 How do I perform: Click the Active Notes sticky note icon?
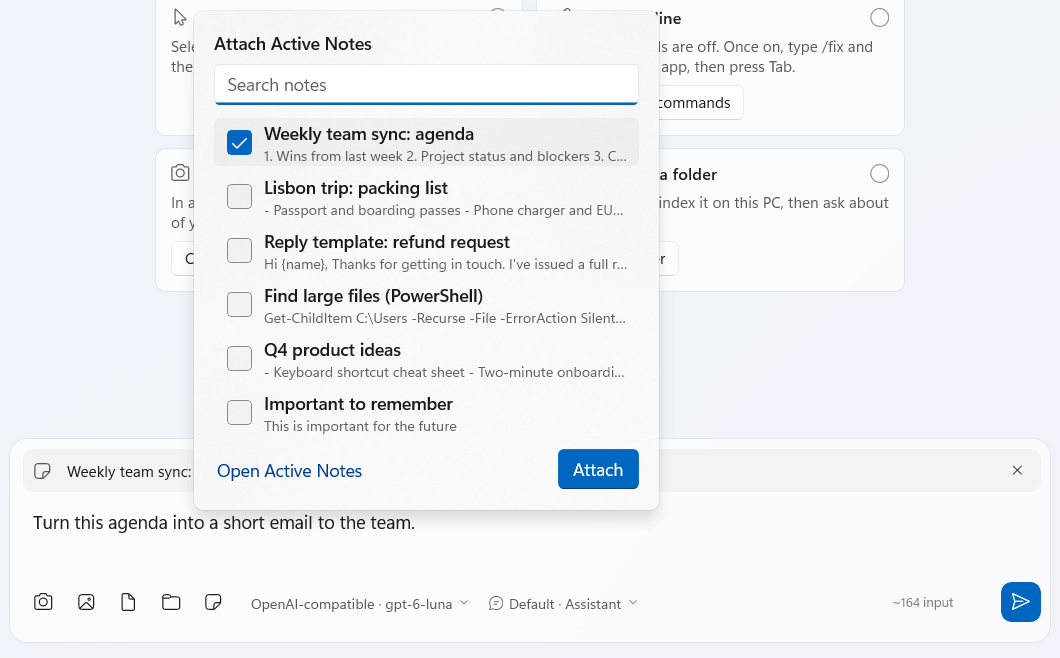point(213,602)
